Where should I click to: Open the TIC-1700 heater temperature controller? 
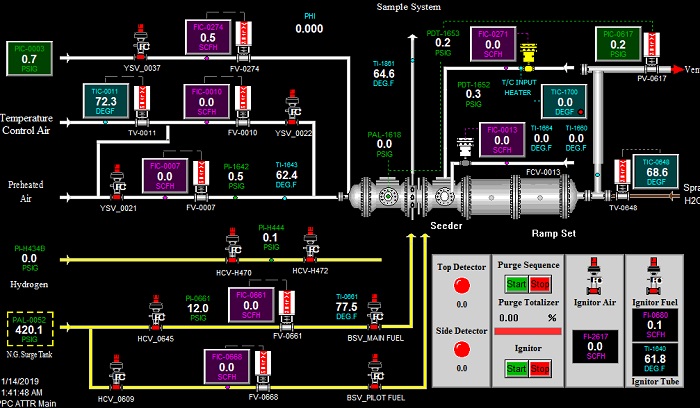(x=565, y=102)
